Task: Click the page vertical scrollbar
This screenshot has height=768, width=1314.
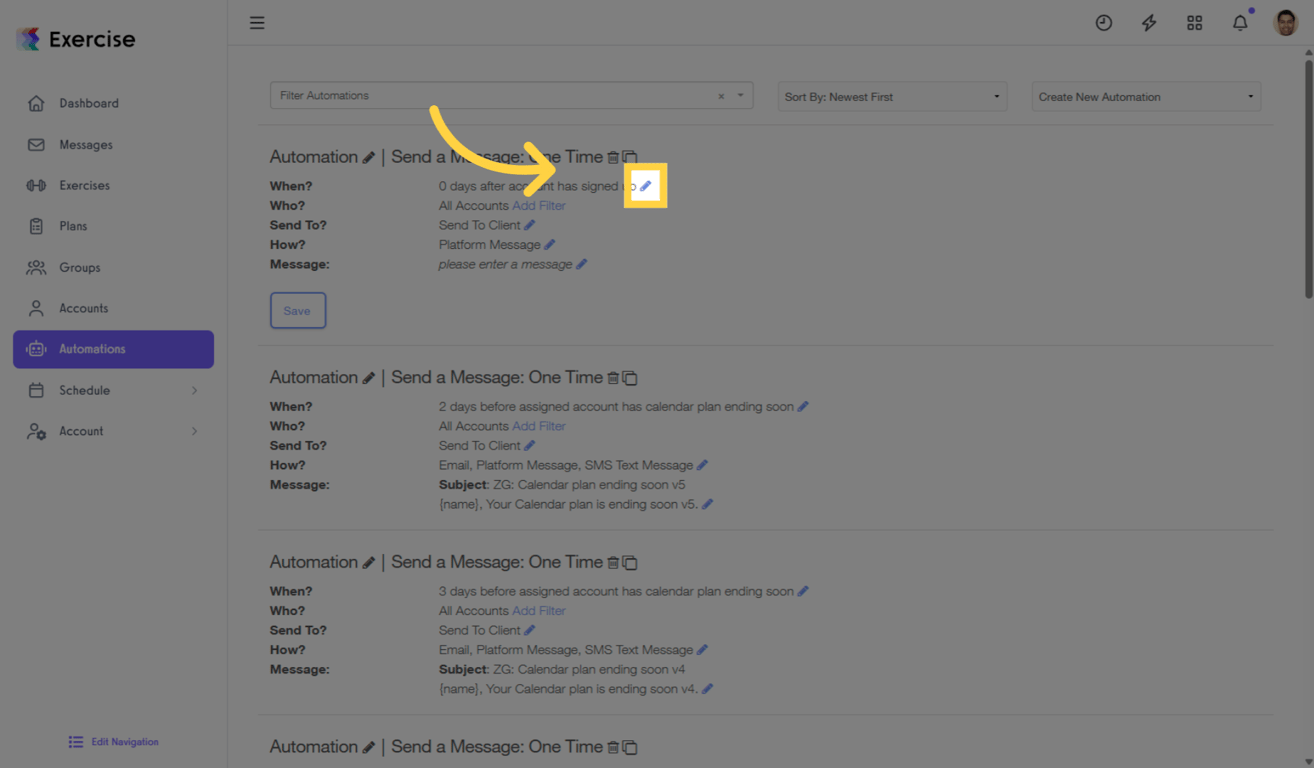Action: 1308,178
